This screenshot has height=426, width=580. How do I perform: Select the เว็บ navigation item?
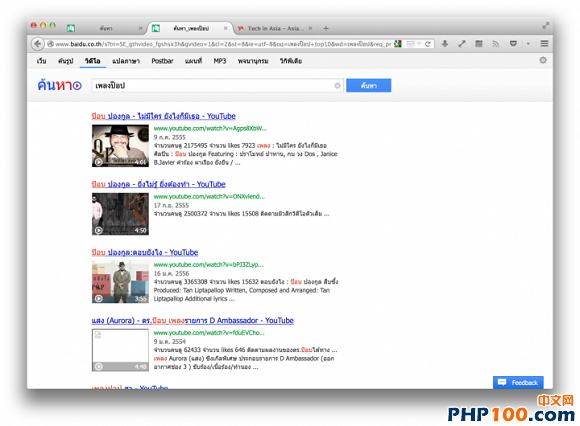point(41,61)
